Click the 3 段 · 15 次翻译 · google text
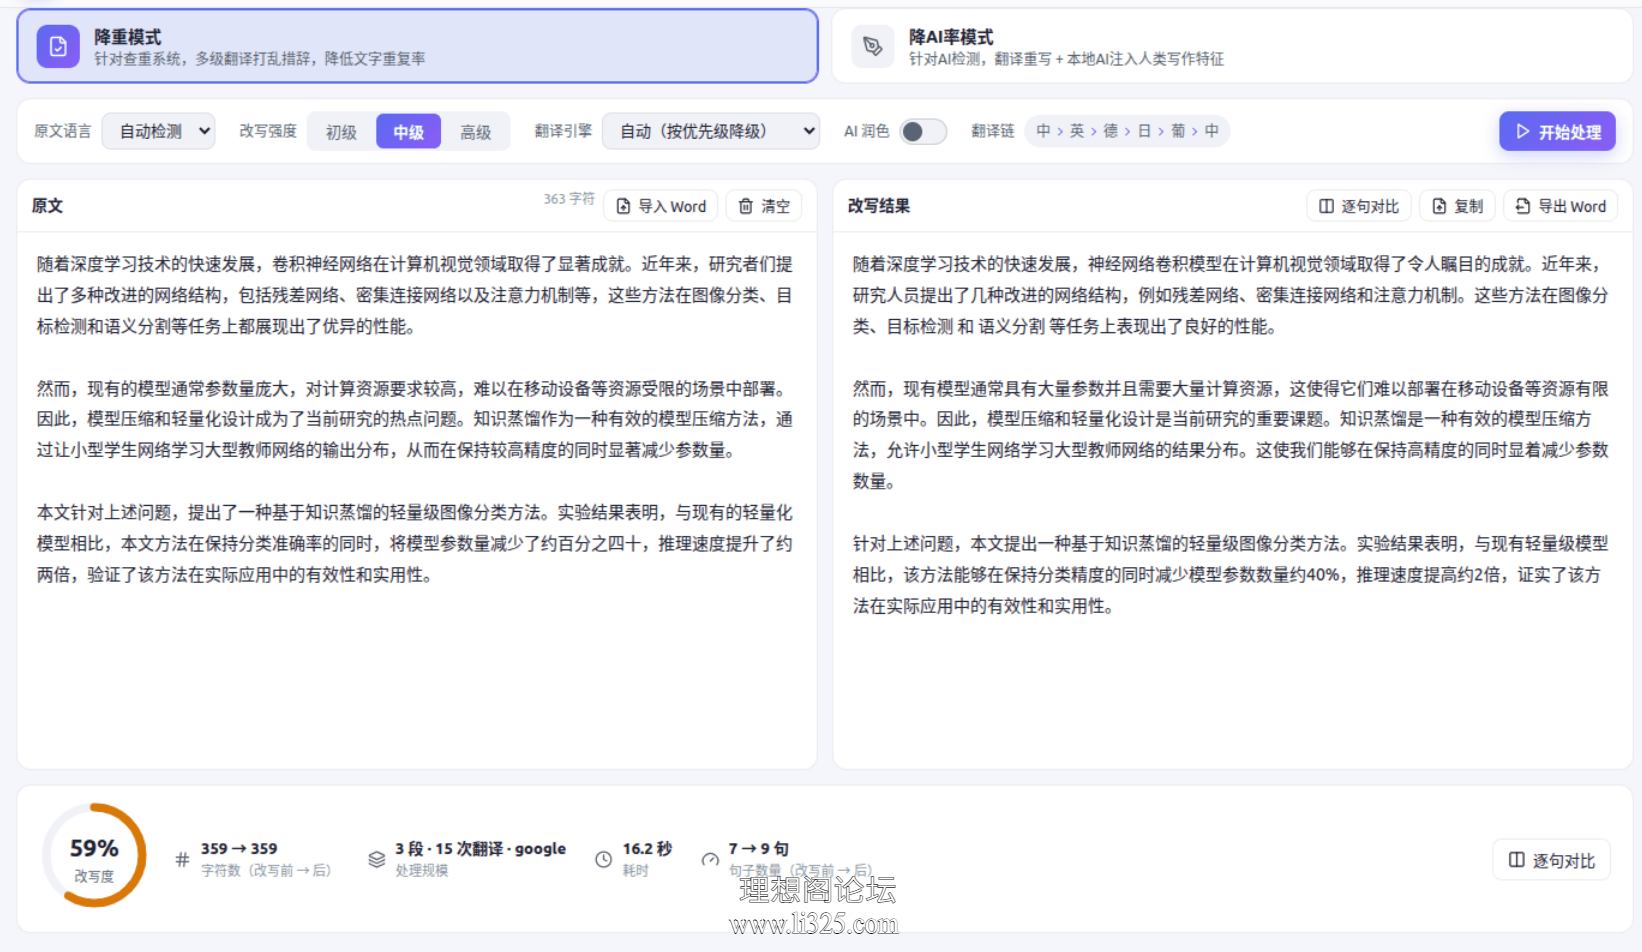The image size is (1642, 952). tap(480, 848)
